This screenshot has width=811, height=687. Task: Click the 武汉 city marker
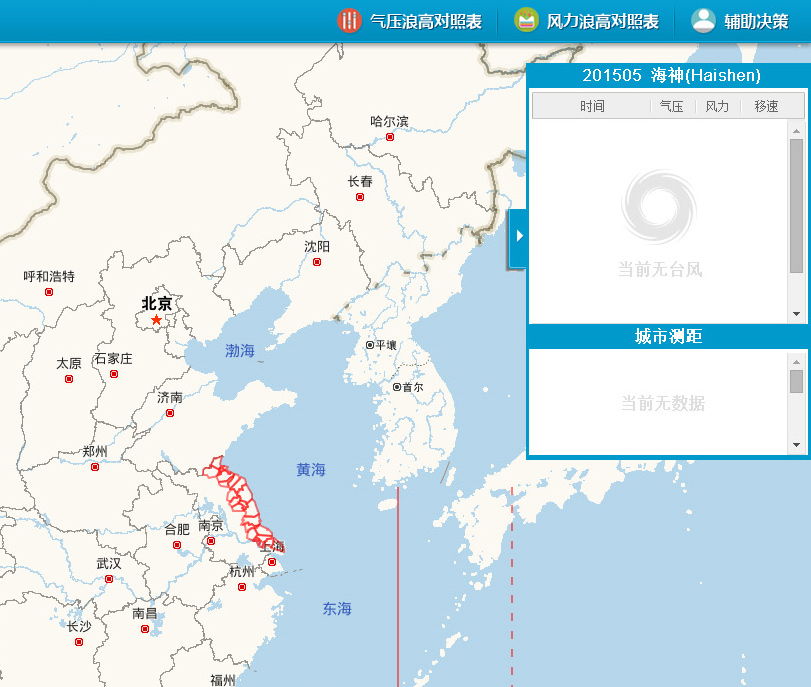point(109,579)
